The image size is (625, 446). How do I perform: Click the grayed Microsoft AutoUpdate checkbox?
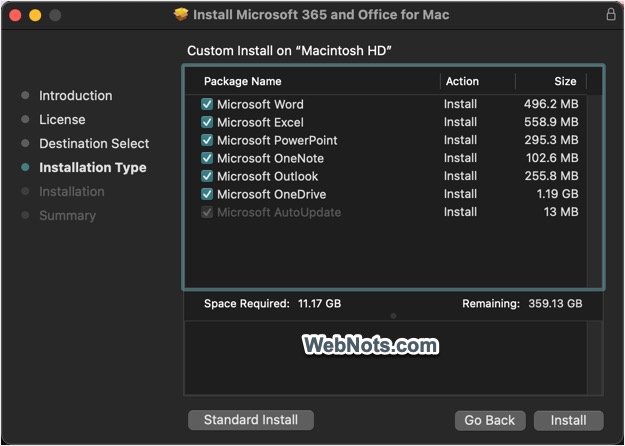(207, 212)
